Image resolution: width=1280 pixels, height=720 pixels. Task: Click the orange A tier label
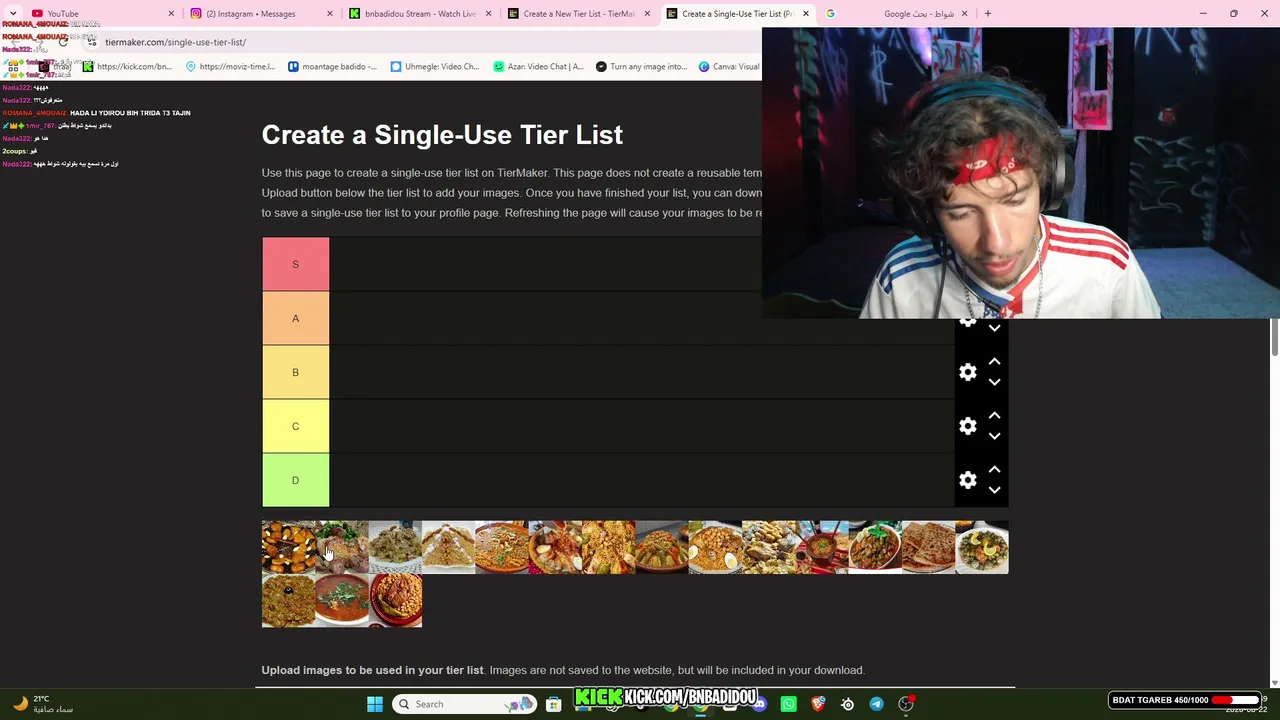pyautogui.click(x=295, y=318)
